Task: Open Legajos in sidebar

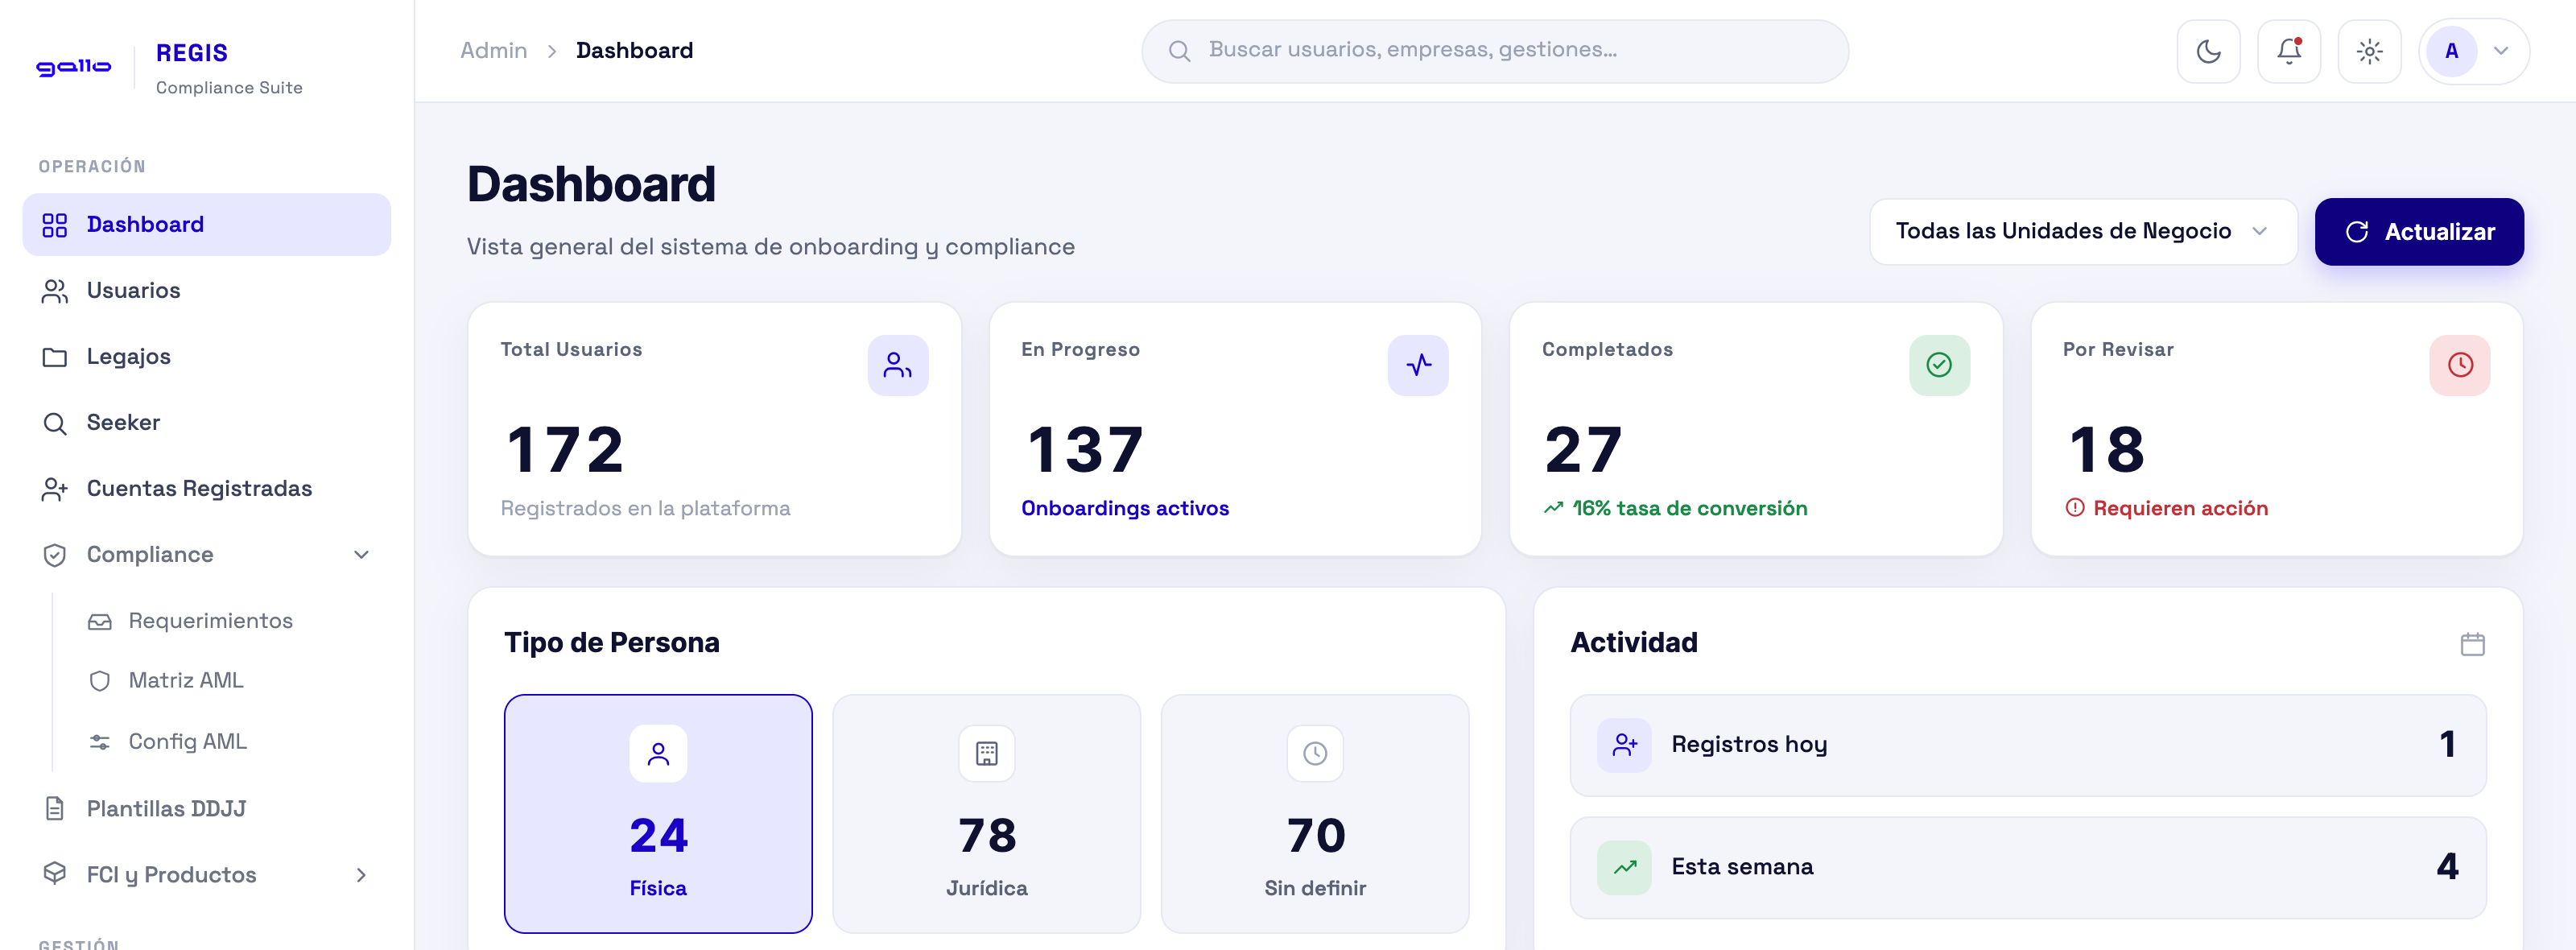Action: tap(206, 356)
